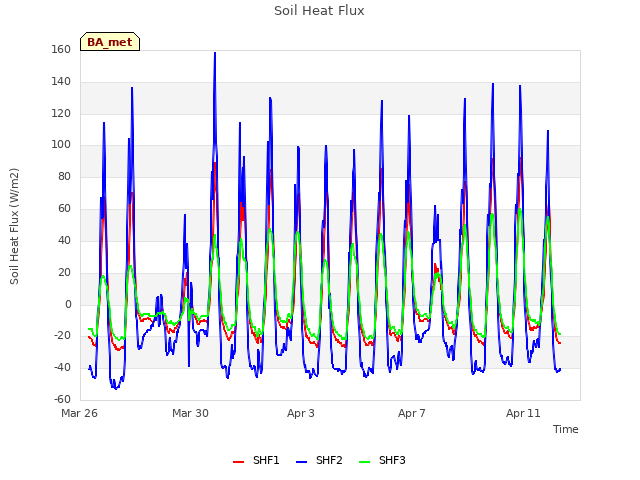Toggle the SHF1 series in the legend

tap(256, 460)
